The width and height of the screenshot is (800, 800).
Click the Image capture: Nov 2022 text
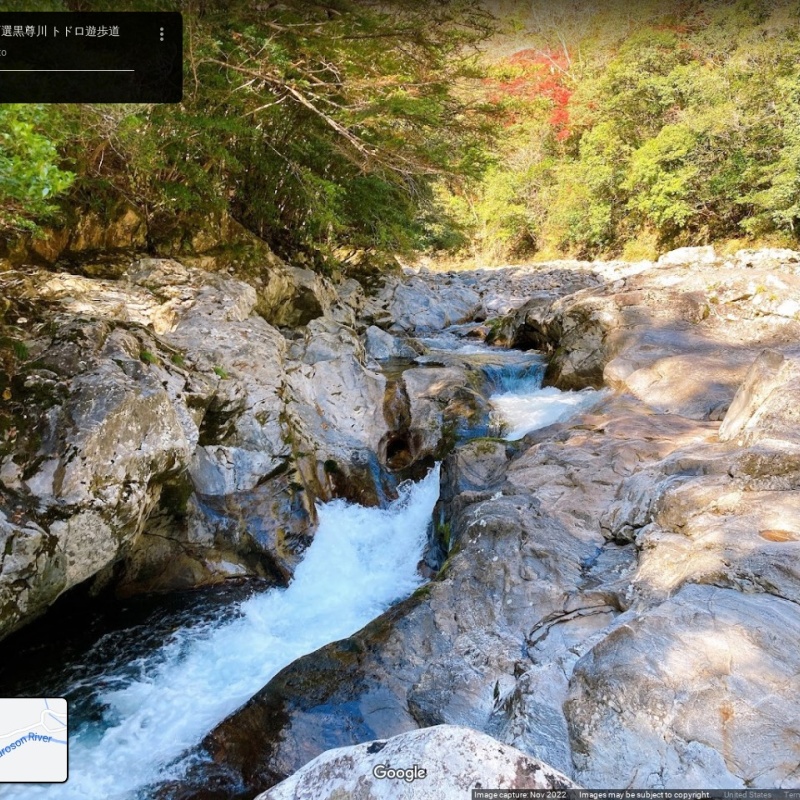click(x=520, y=795)
